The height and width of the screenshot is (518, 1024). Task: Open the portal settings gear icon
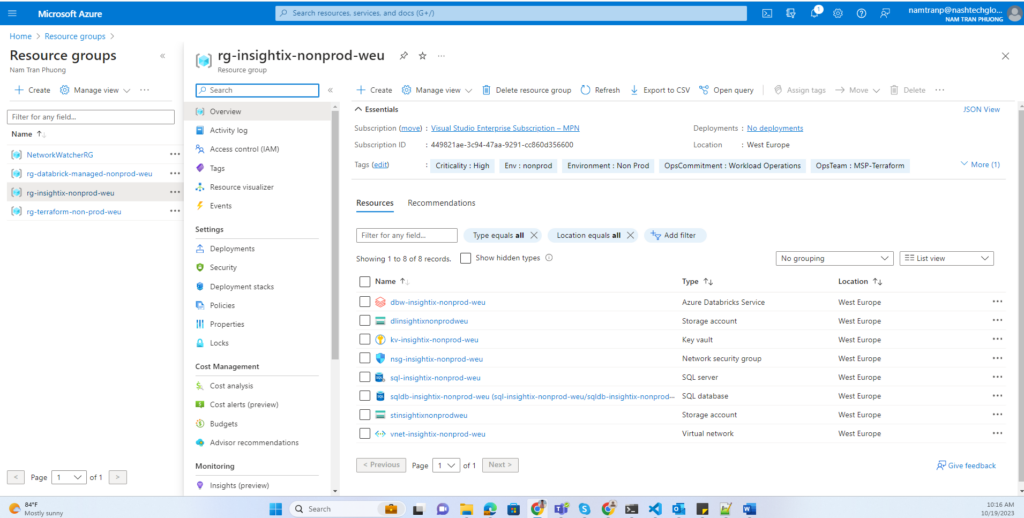click(837, 14)
